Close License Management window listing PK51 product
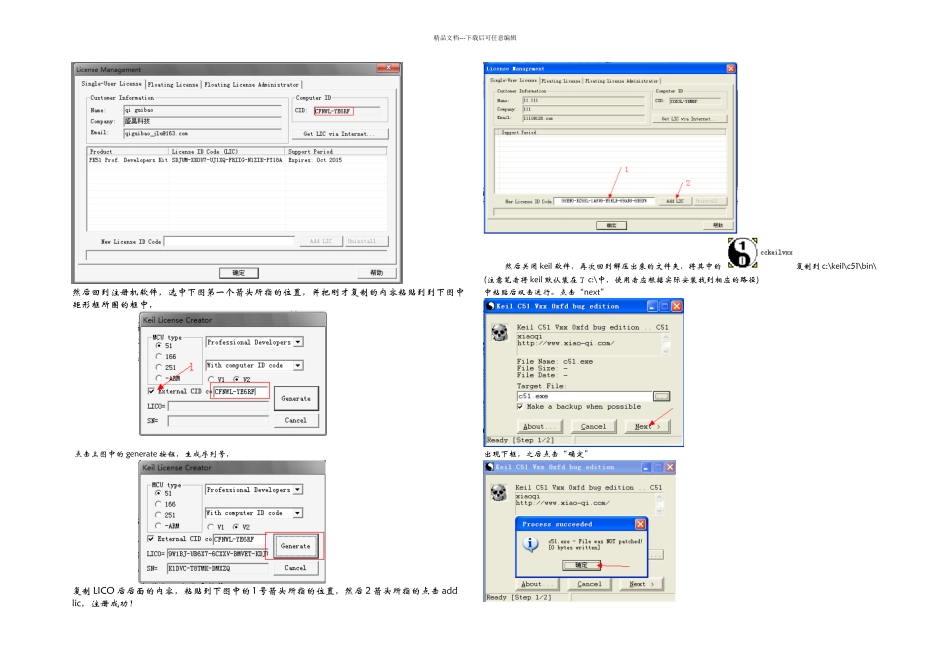Viewport: 950px width, 672px height. pyautogui.click(x=387, y=68)
